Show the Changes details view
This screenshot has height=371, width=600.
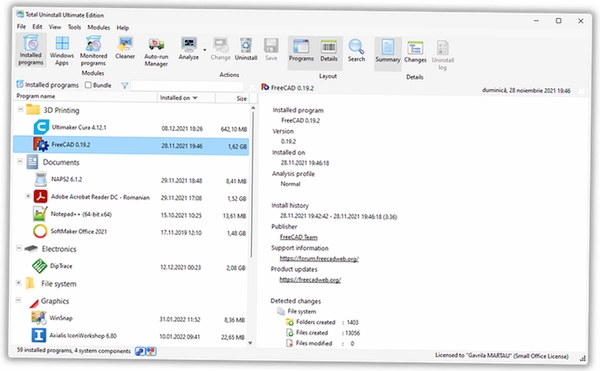pos(415,52)
